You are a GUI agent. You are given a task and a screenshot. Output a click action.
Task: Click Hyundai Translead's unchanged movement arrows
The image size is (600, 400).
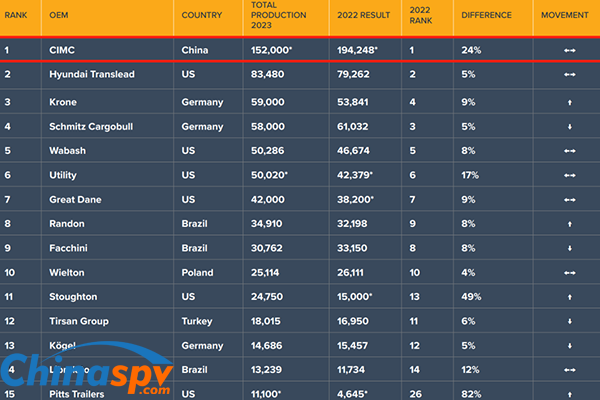[x=570, y=75]
